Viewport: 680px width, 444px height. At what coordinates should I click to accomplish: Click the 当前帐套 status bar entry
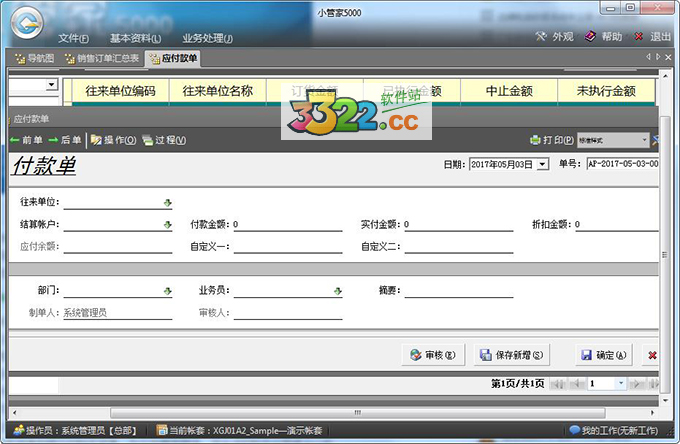tap(239, 431)
